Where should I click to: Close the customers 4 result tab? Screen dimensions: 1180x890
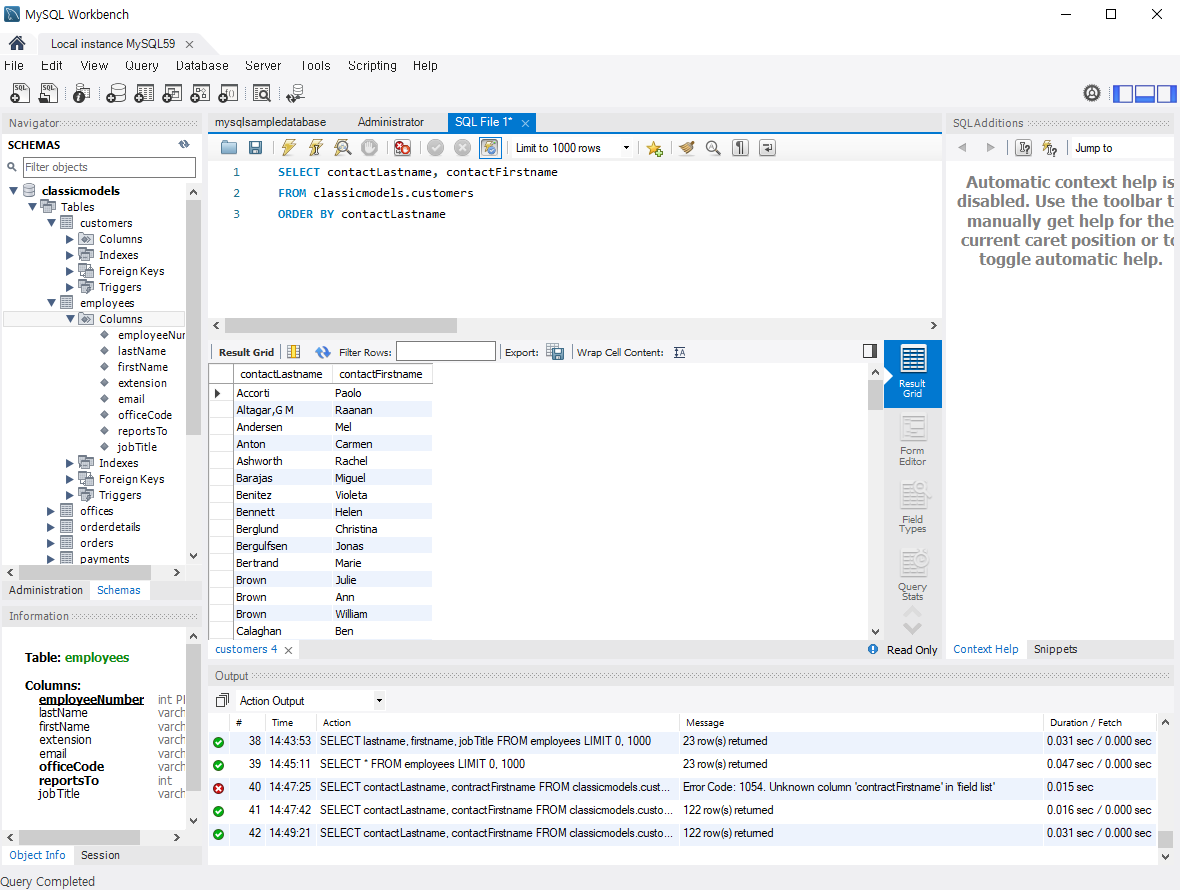point(288,650)
